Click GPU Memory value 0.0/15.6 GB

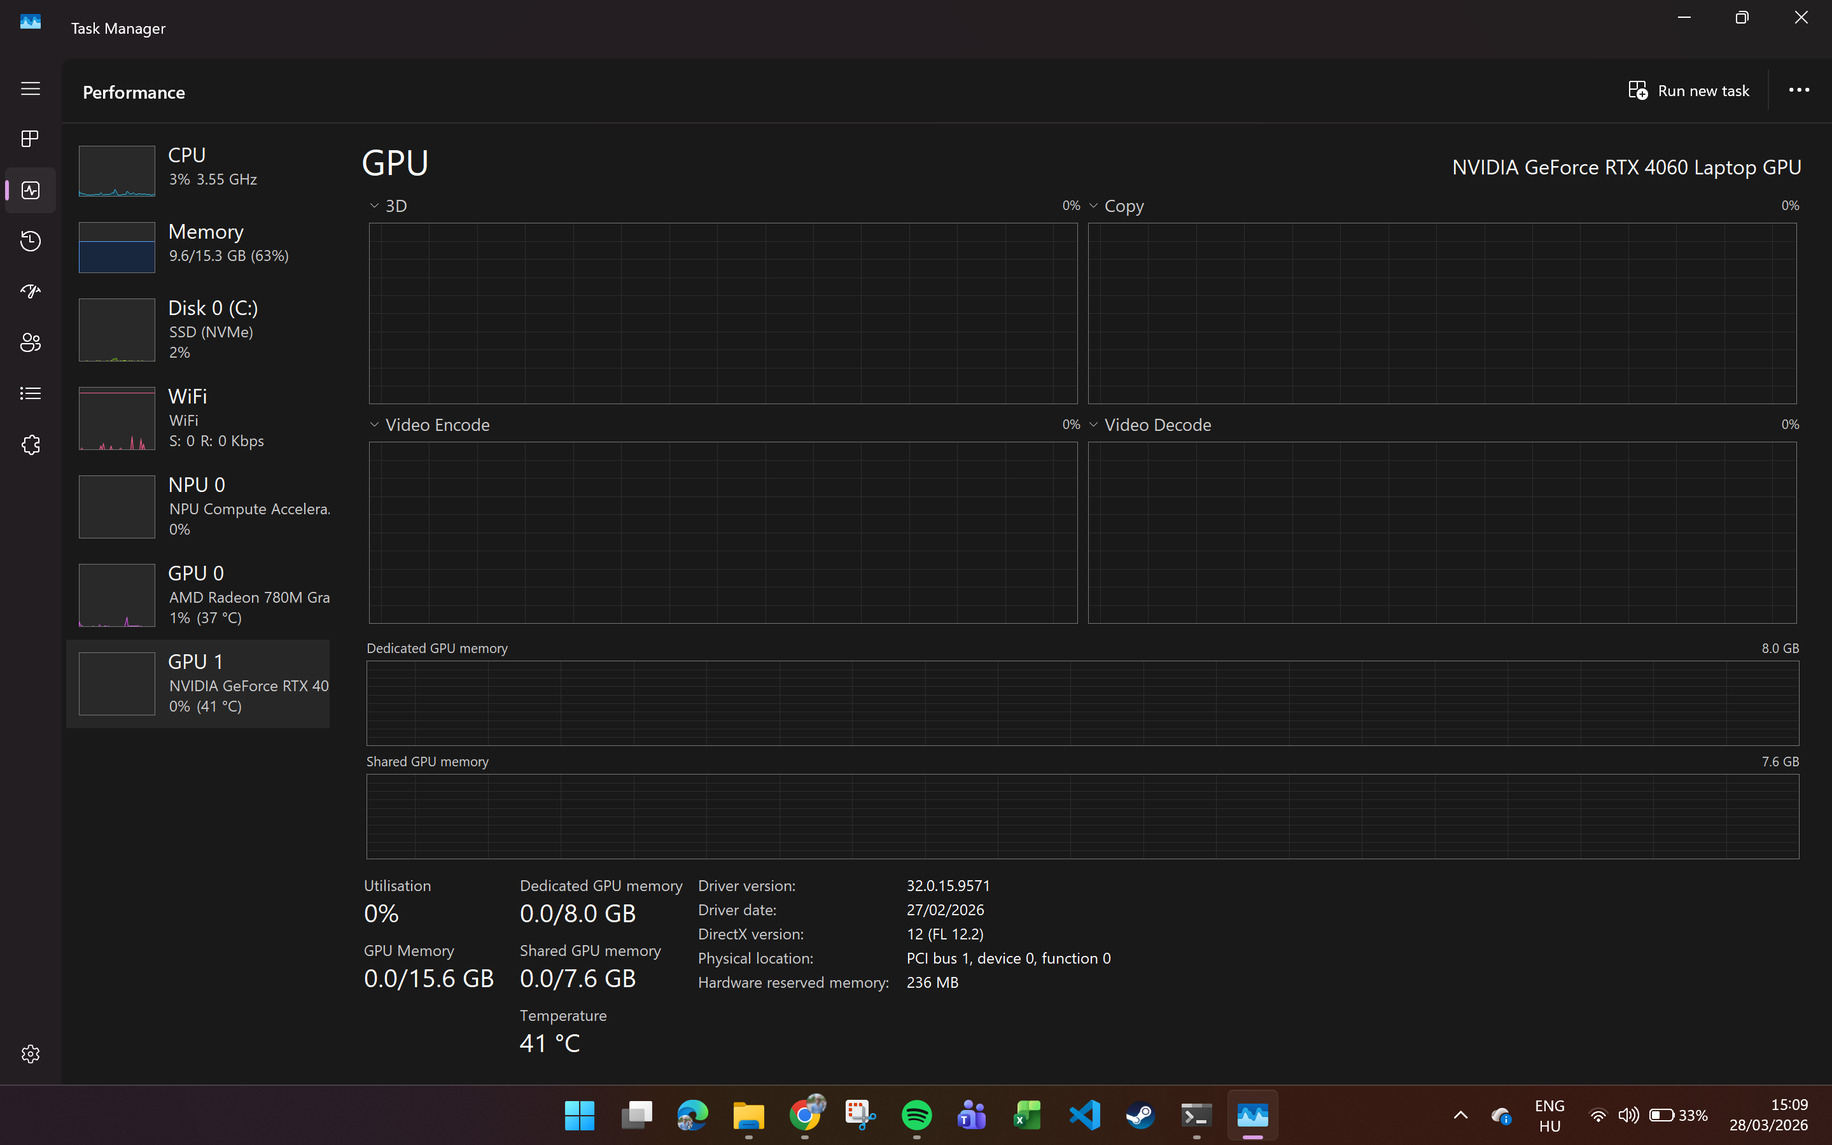[429, 979]
